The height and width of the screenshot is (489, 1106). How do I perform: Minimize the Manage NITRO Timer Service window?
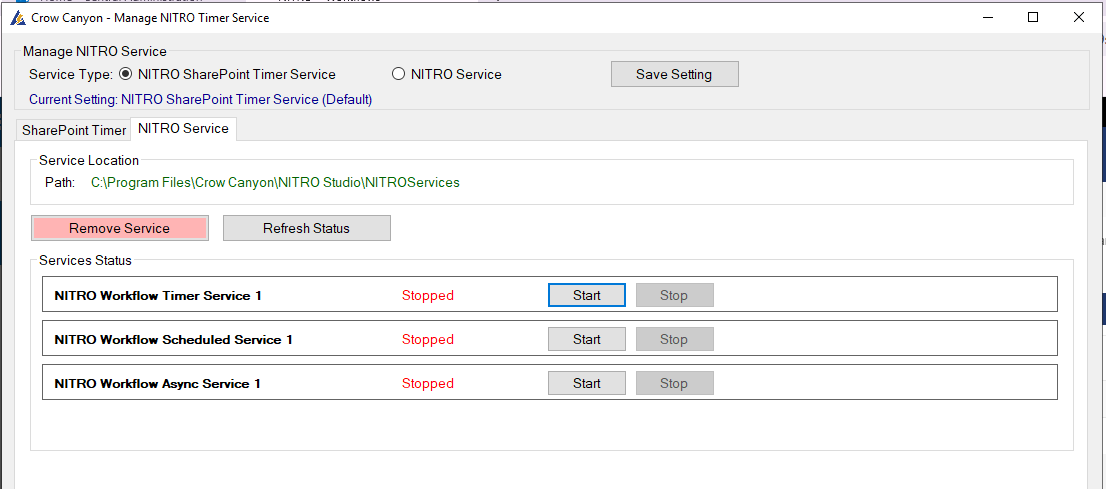pyautogui.click(x=988, y=18)
